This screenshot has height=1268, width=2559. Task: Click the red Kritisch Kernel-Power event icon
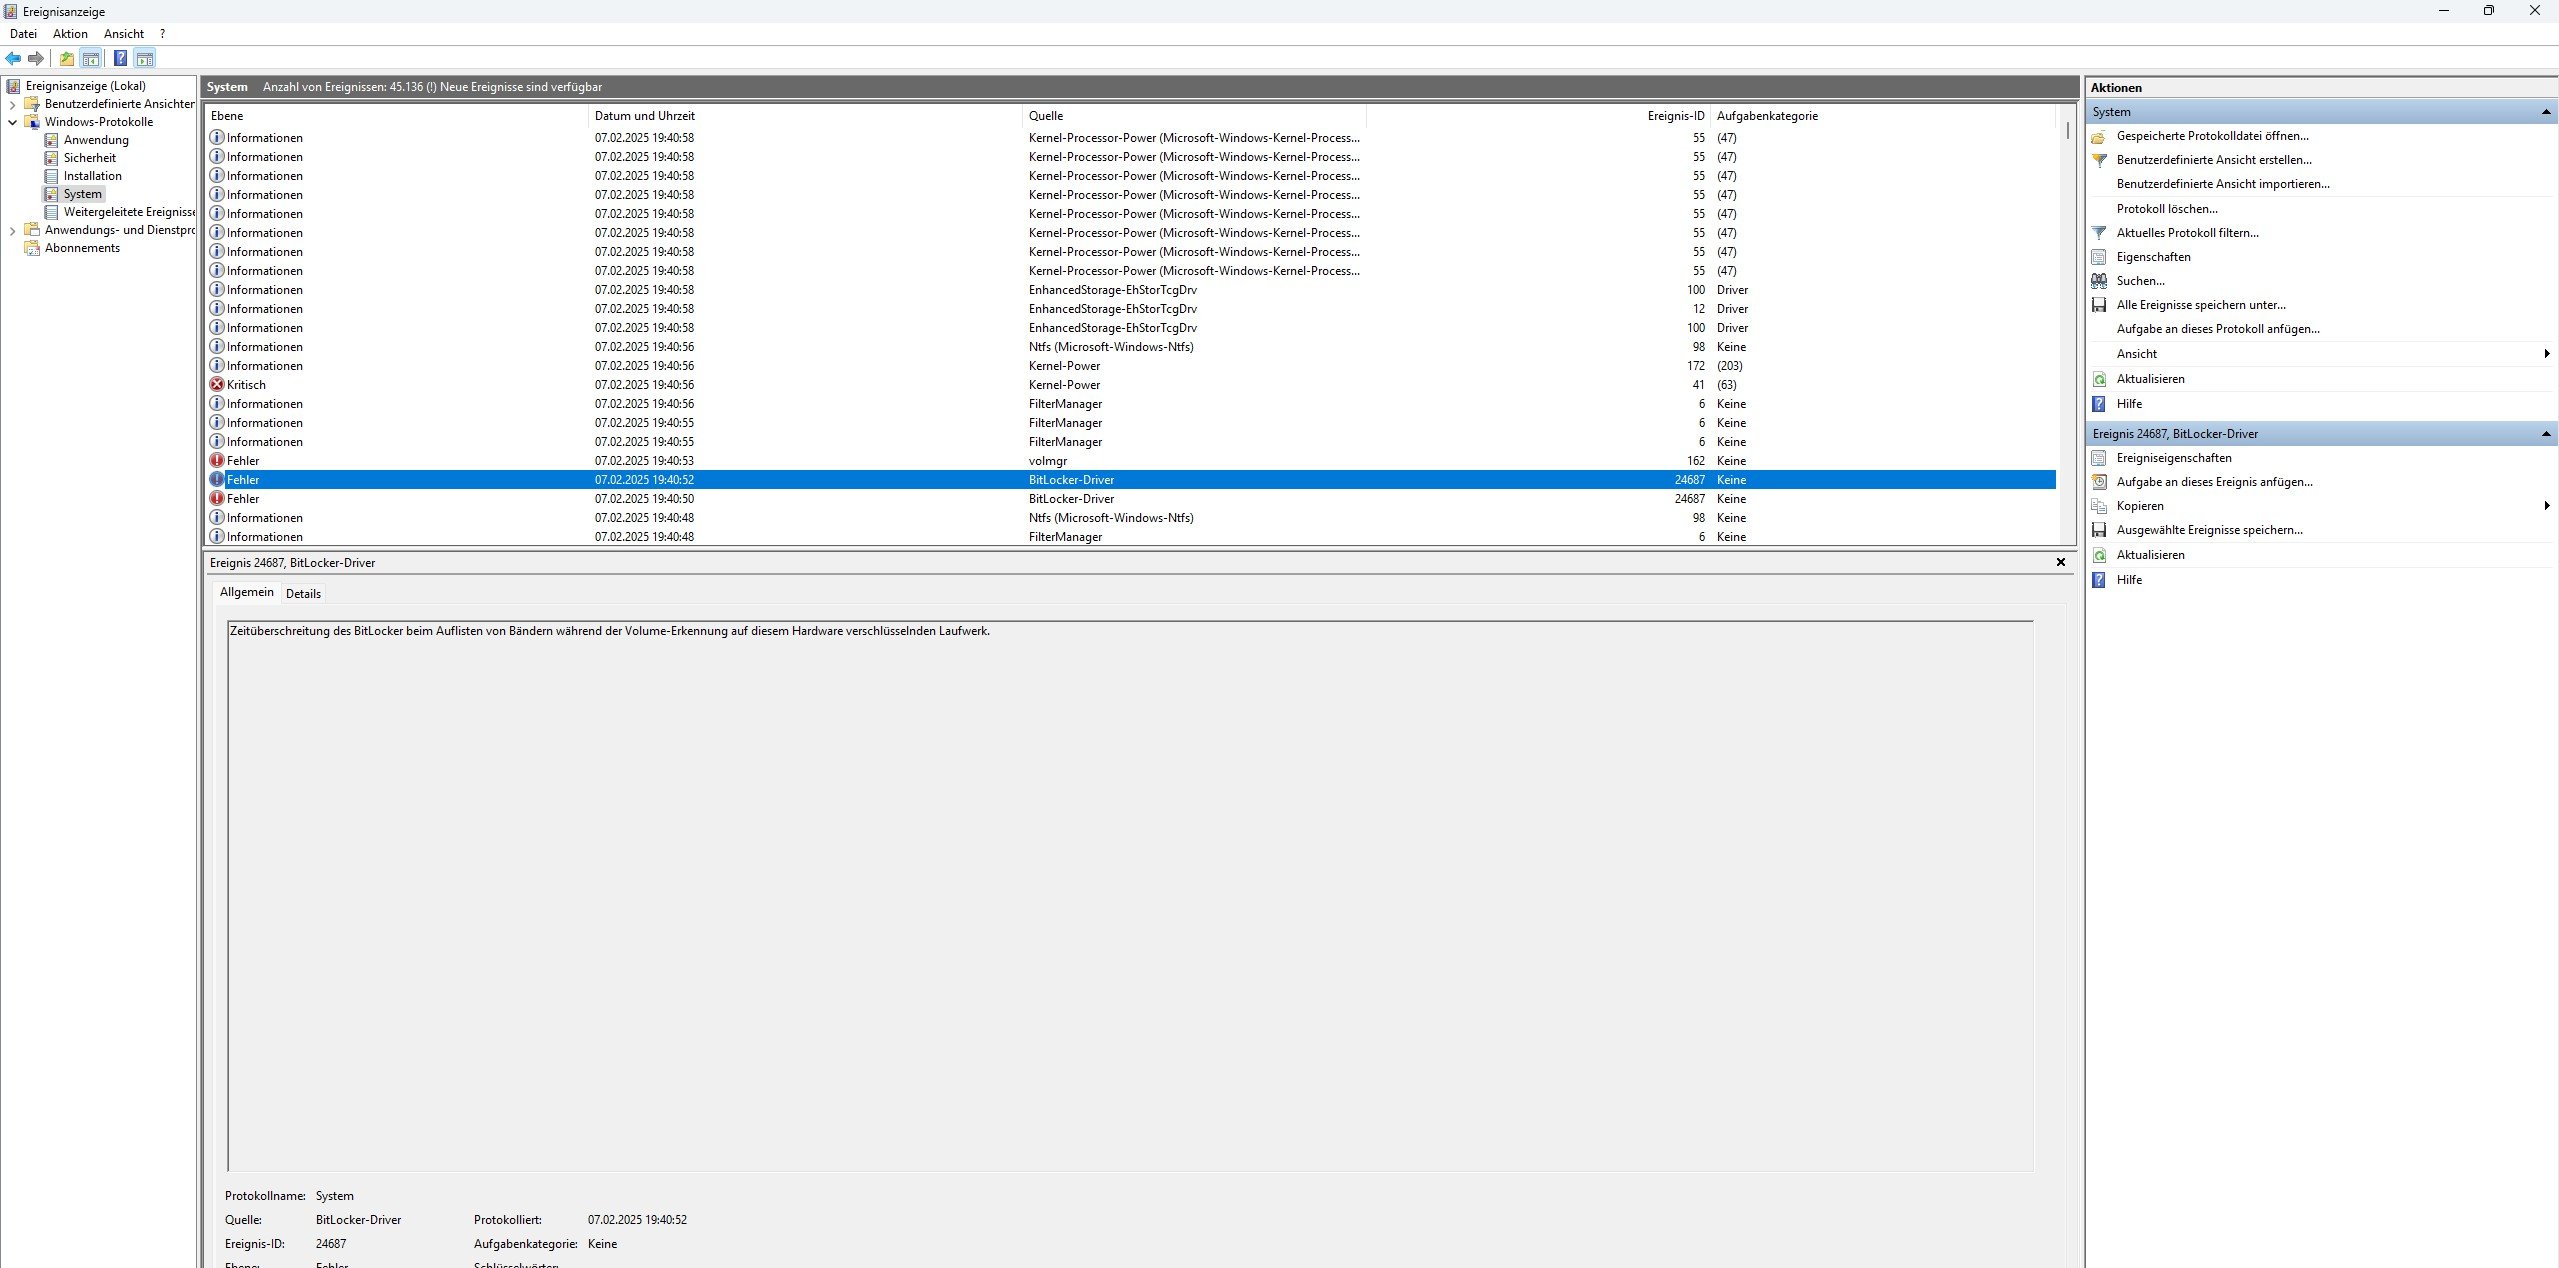tap(217, 385)
